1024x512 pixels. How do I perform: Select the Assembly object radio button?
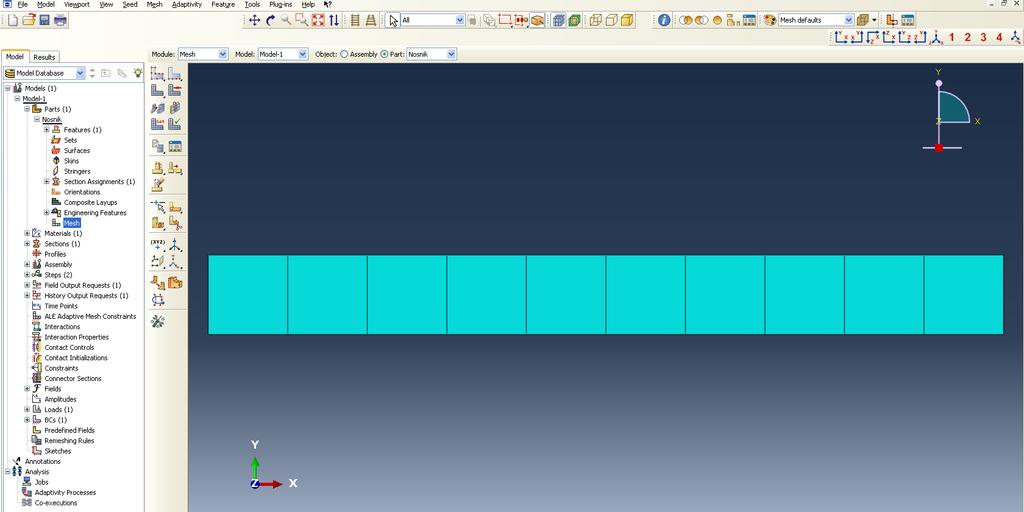(x=344, y=54)
